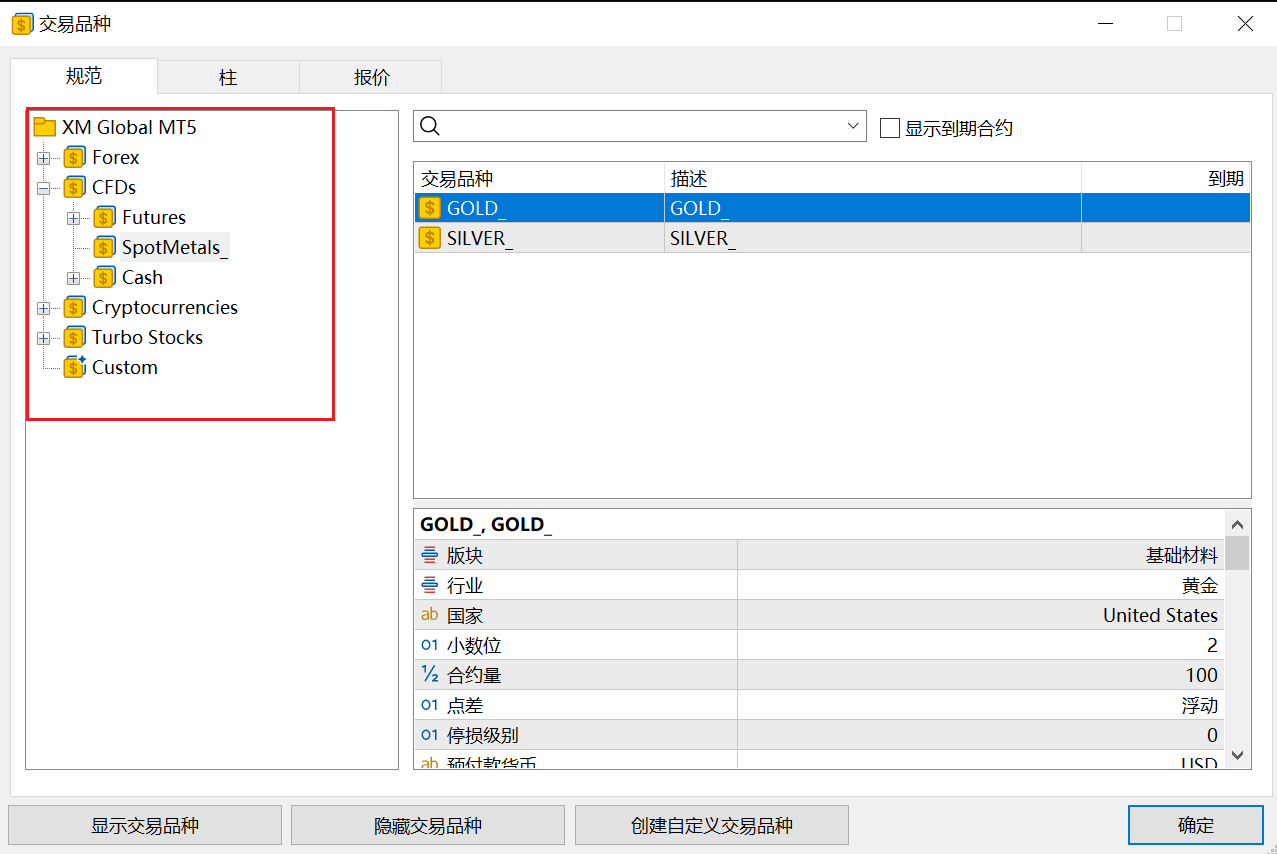Enable the 显示到期合约 checkbox
The image size is (1277, 854).
click(889, 127)
